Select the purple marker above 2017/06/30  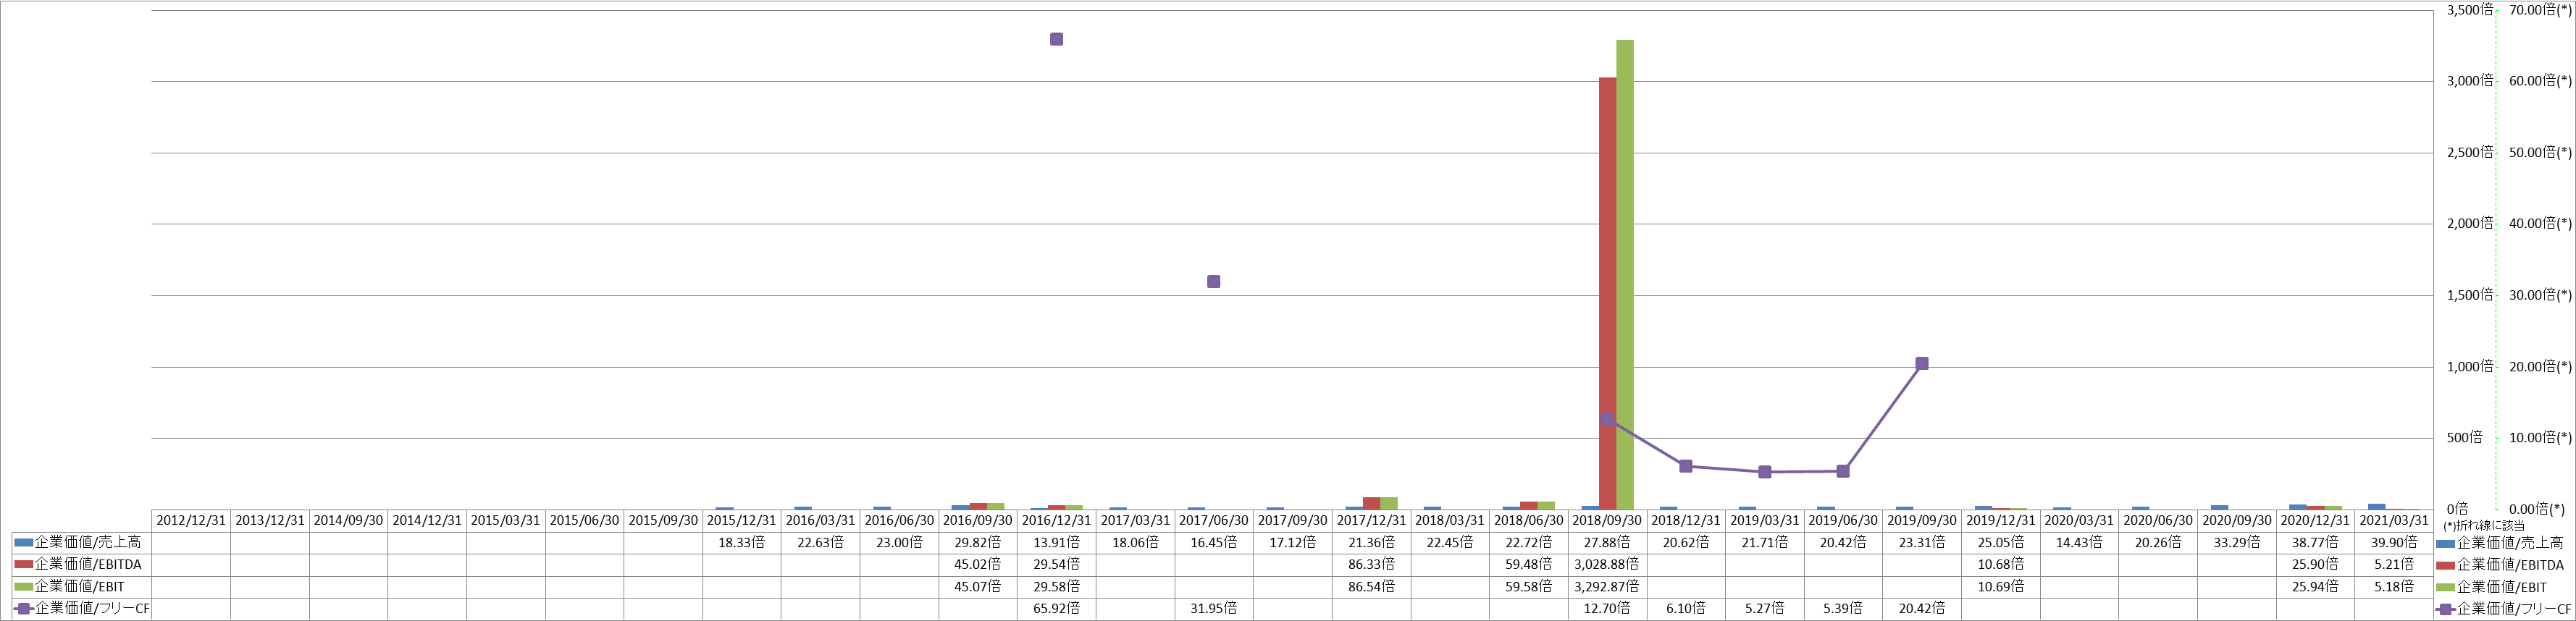click(x=1213, y=281)
